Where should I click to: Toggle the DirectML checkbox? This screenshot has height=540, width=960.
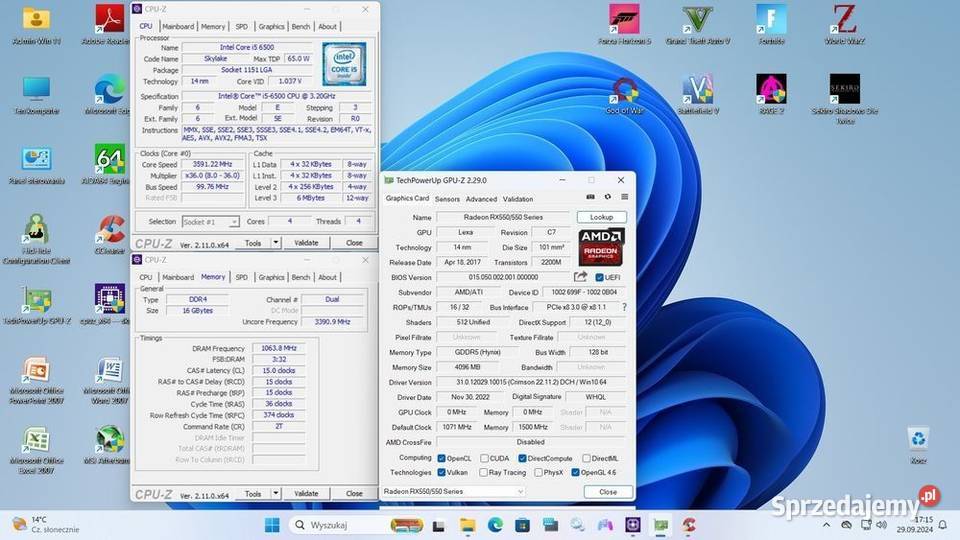(x=586, y=458)
